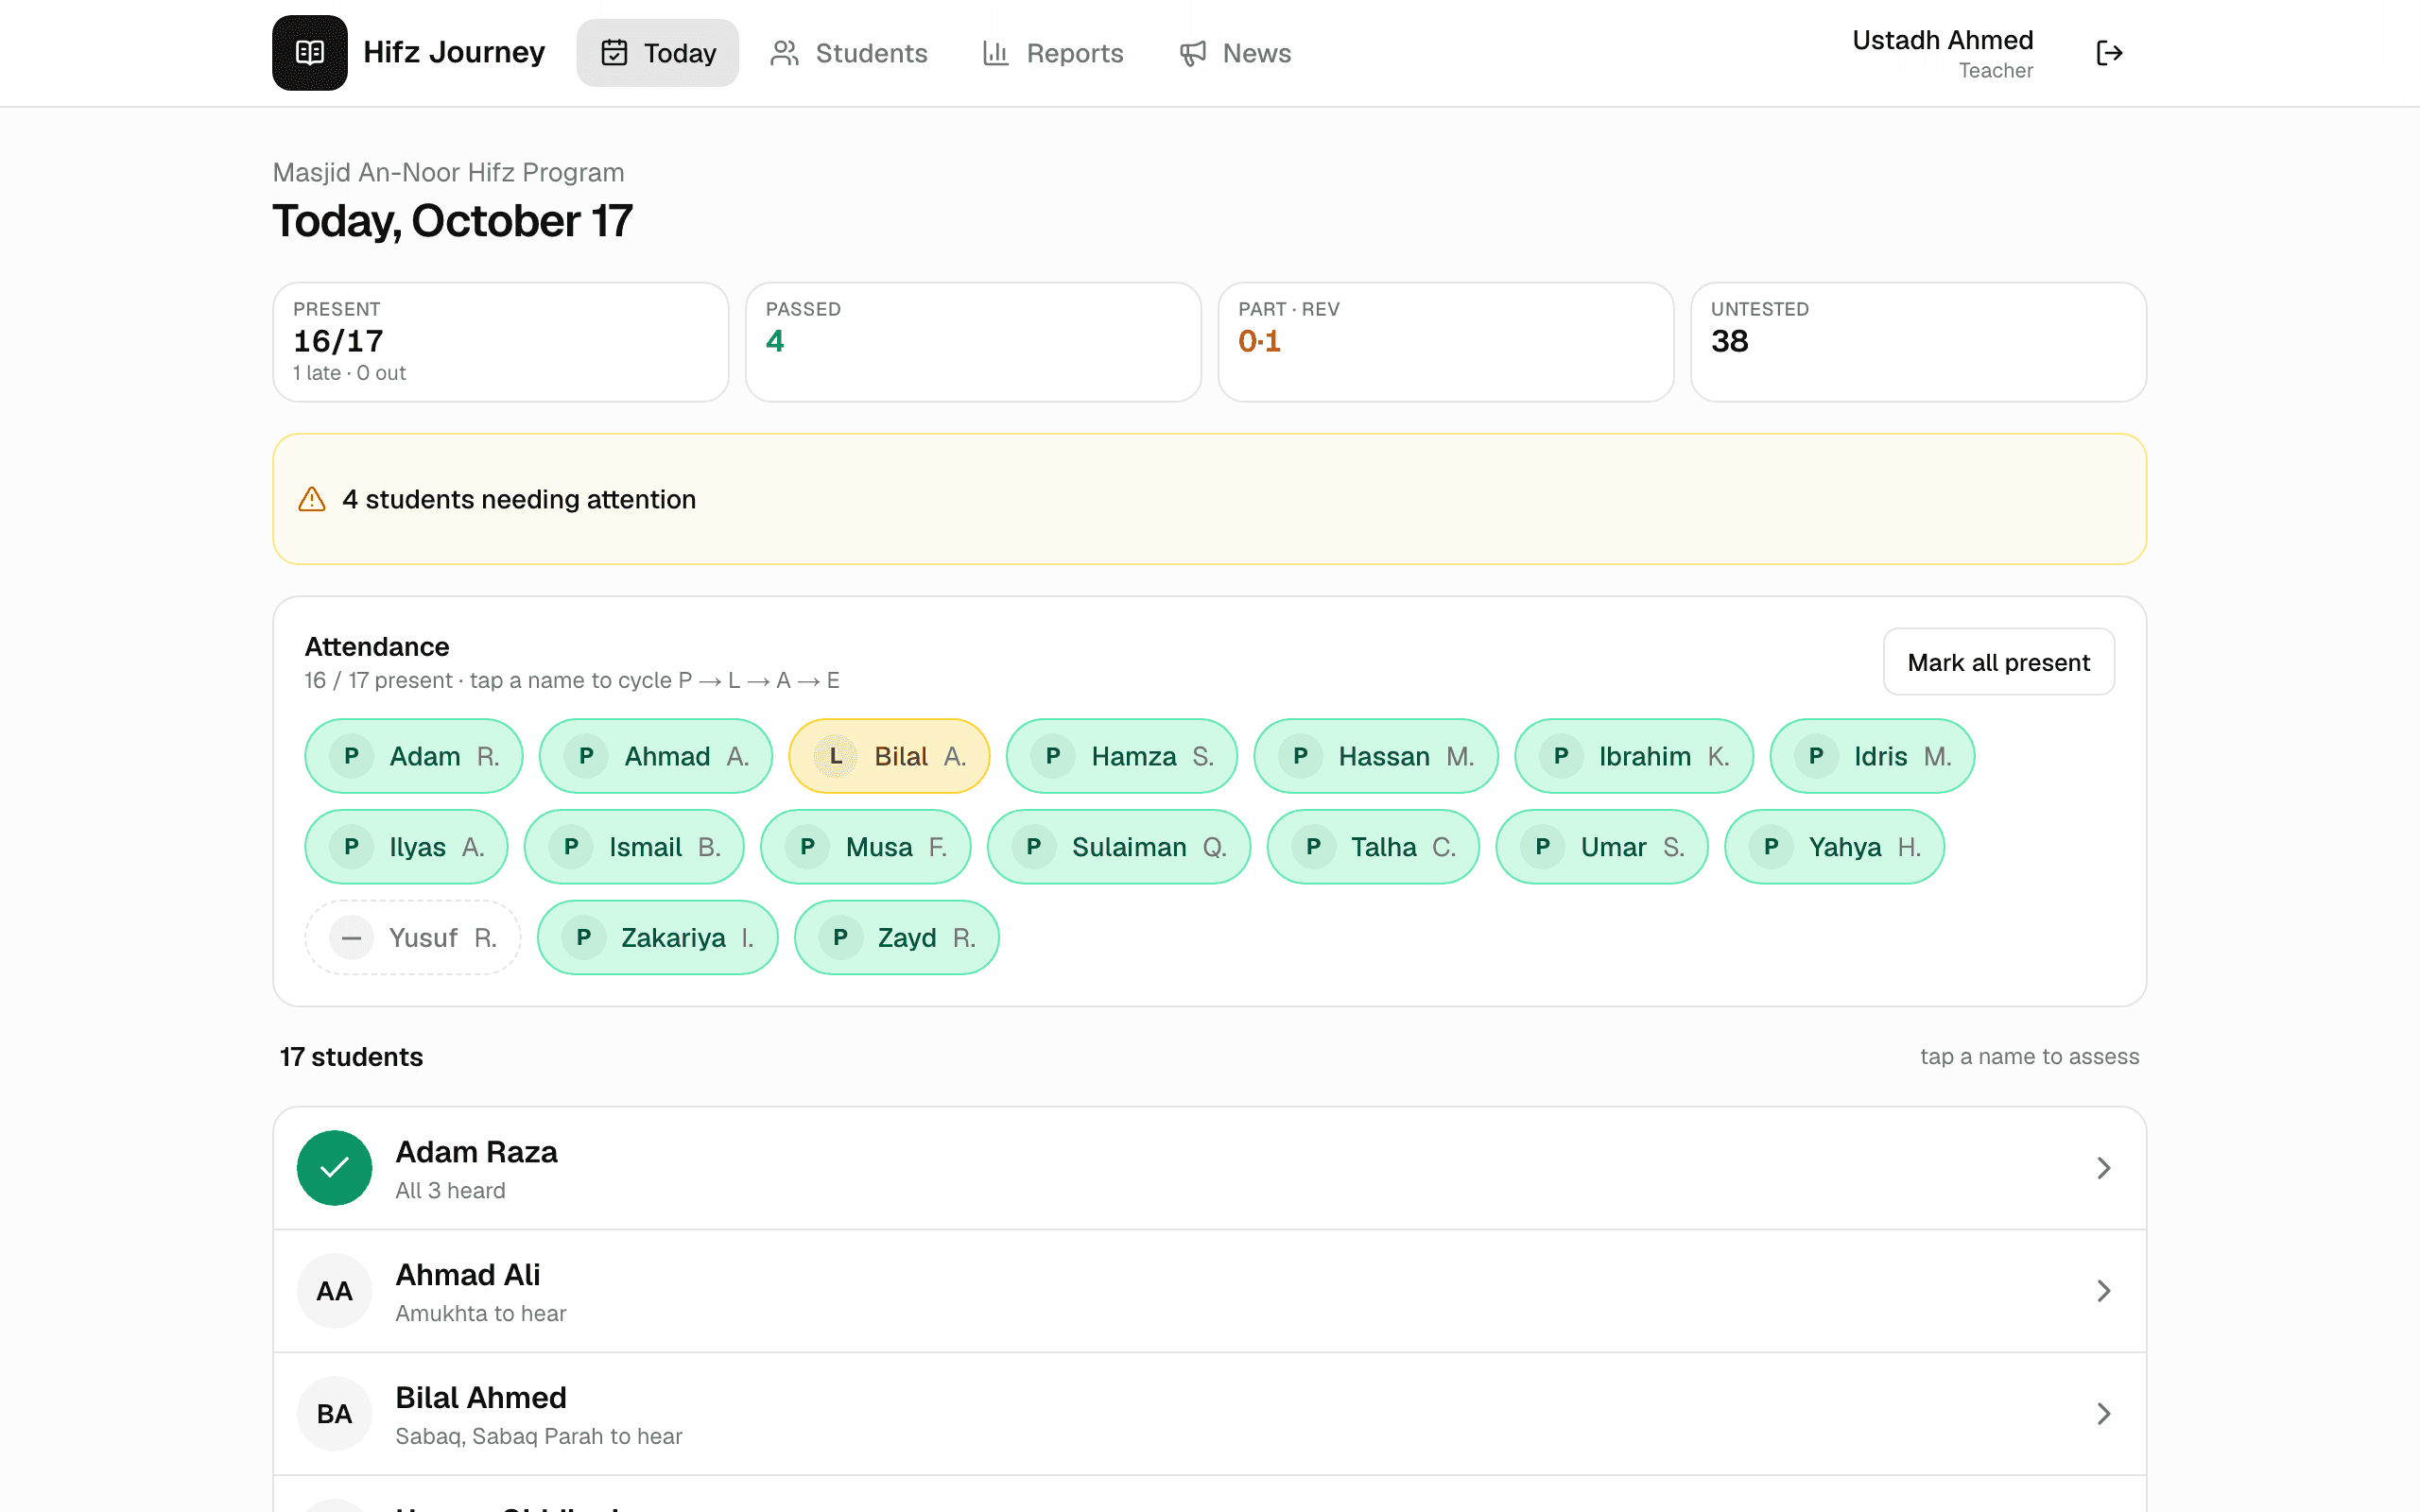Cycle attendance for Ismail B.

pyautogui.click(x=634, y=847)
